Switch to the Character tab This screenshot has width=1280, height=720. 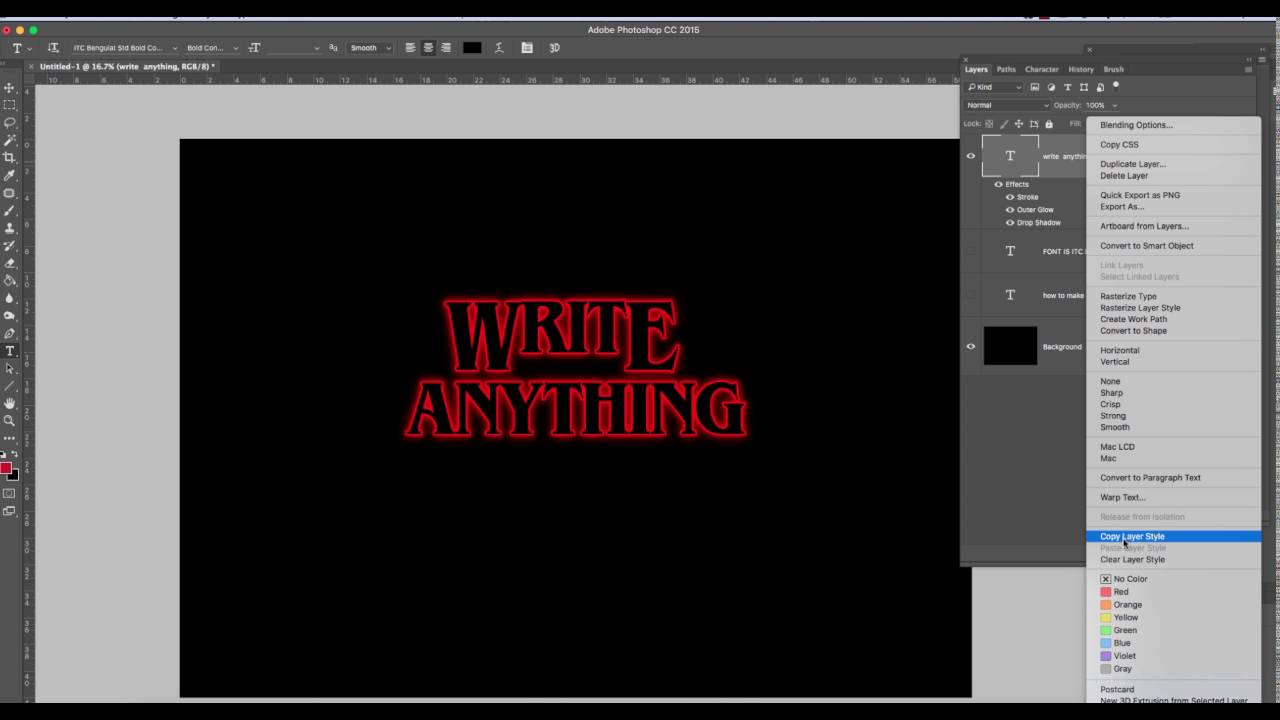click(x=1041, y=69)
